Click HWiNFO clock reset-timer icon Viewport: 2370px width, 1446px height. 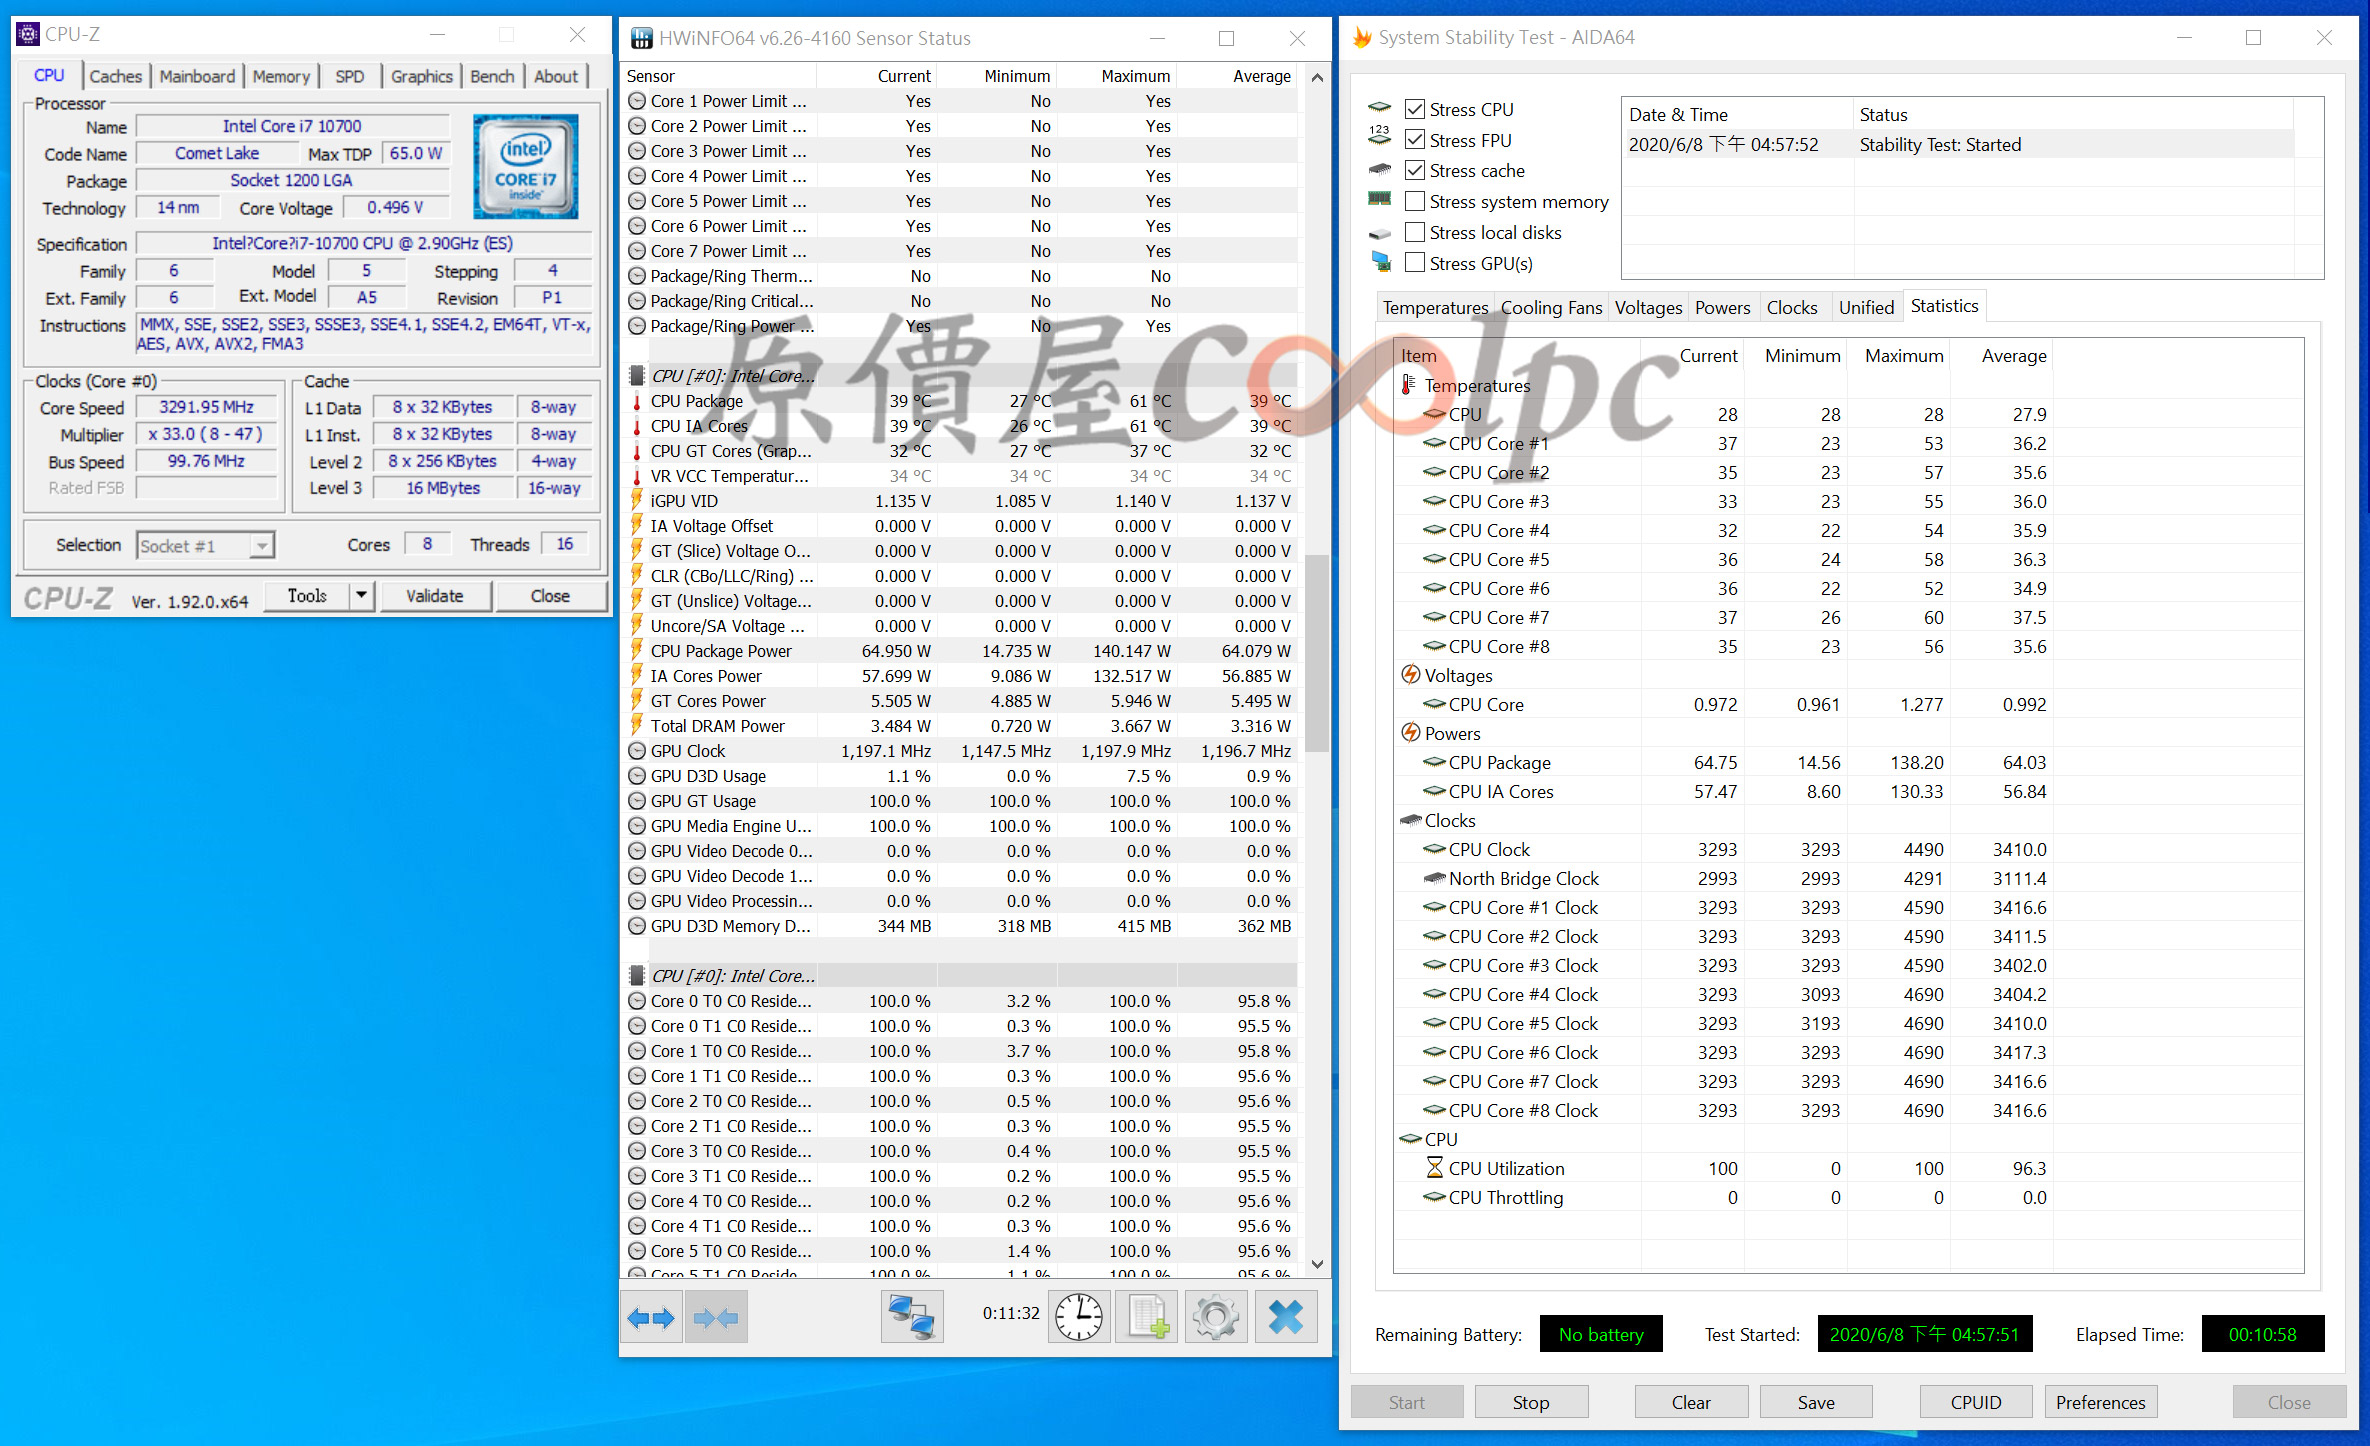coord(1079,1317)
